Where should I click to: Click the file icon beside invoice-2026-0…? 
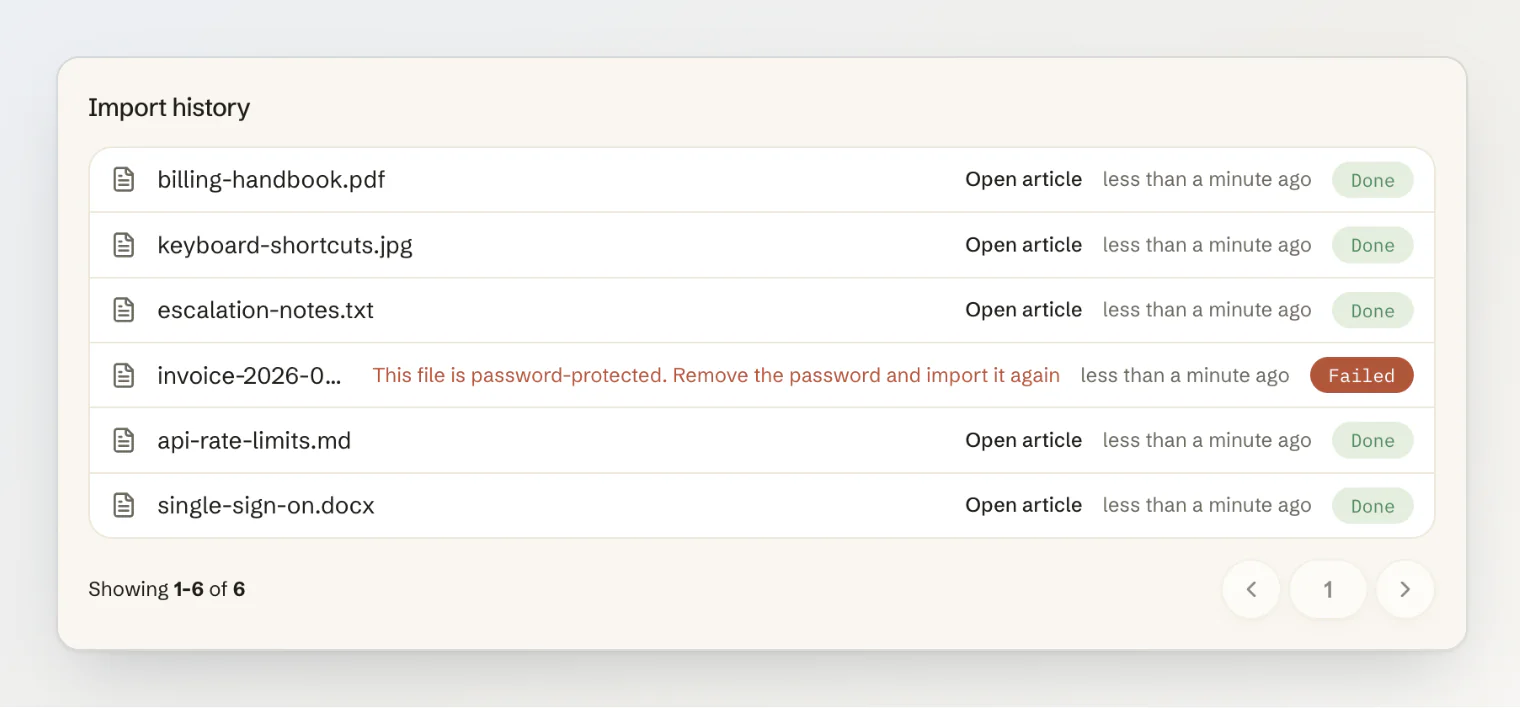(123, 375)
